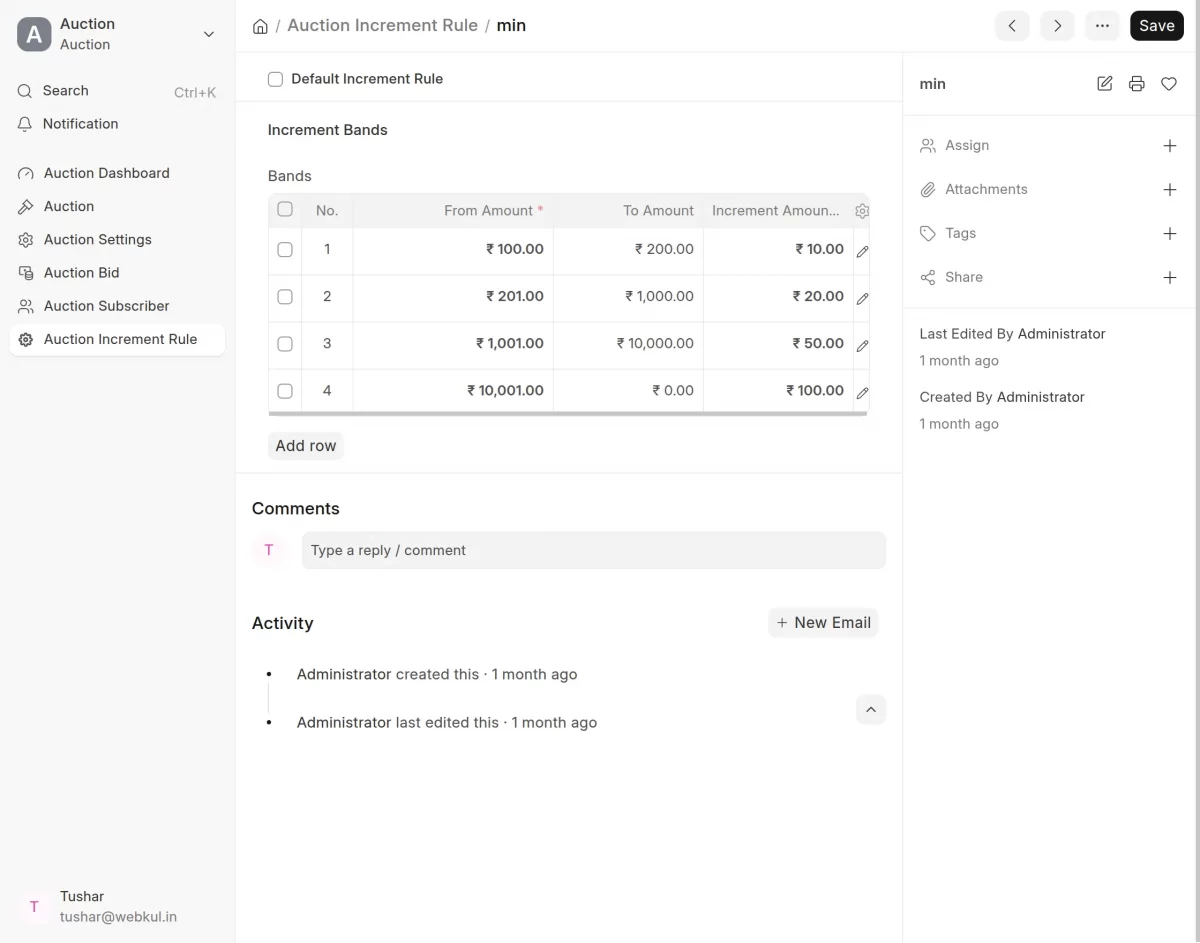Add assignment with Assign plus icon

point(1170,146)
